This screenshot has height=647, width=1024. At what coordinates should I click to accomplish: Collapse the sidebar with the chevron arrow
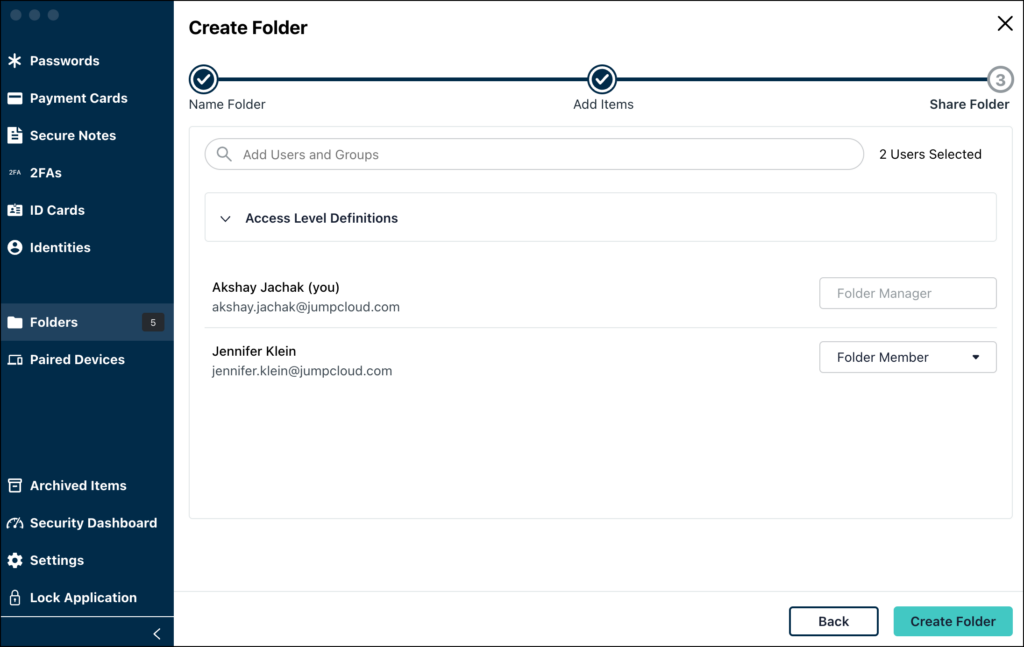(156, 632)
